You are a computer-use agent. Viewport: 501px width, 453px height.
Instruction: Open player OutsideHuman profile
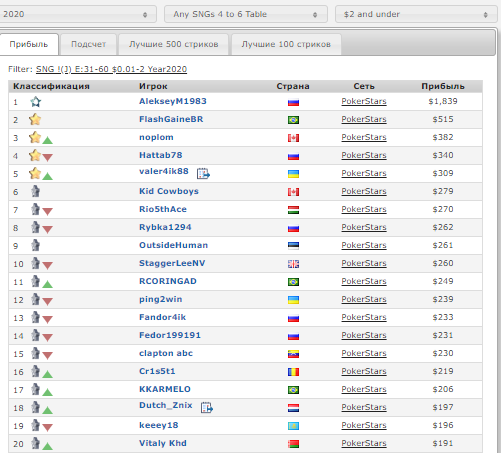click(x=173, y=245)
